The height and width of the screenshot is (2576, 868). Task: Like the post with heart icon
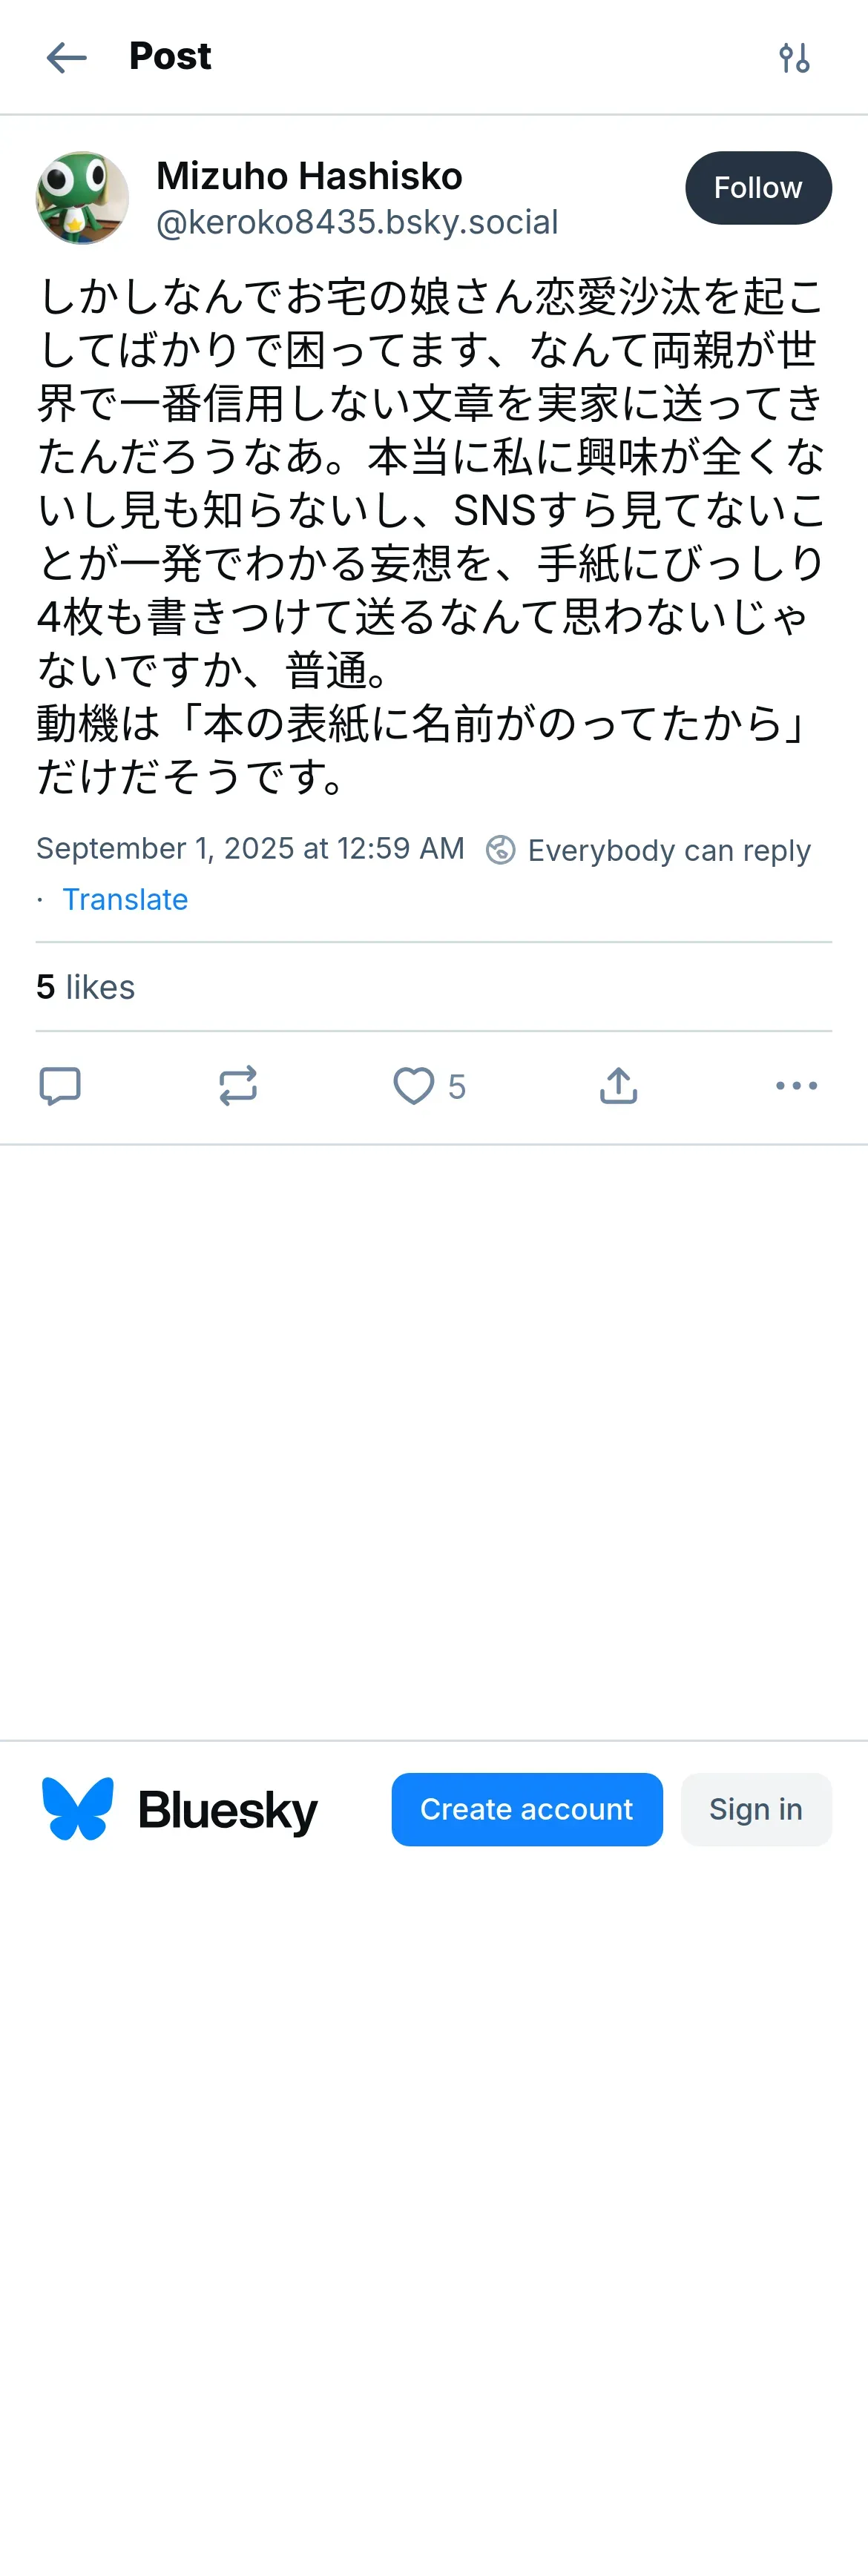(x=413, y=1085)
